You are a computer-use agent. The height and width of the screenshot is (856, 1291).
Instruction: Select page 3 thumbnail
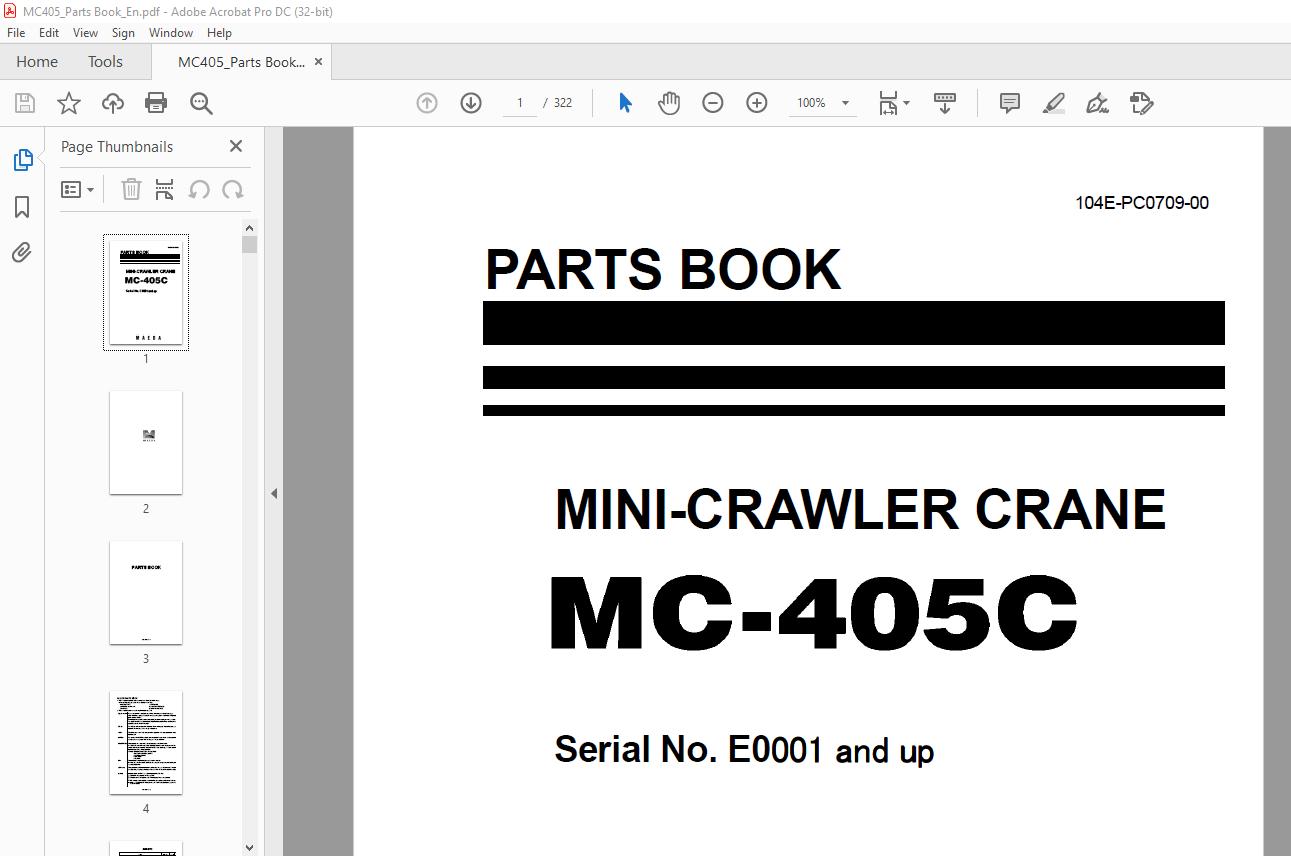pos(146,592)
